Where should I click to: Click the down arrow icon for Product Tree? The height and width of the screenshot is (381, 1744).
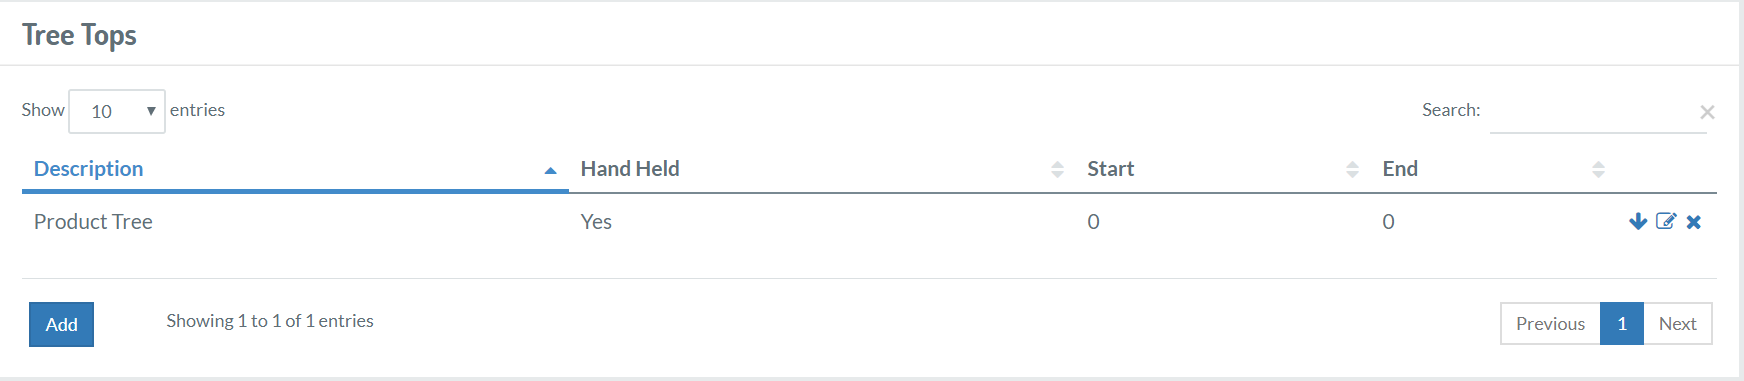(x=1638, y=222)
